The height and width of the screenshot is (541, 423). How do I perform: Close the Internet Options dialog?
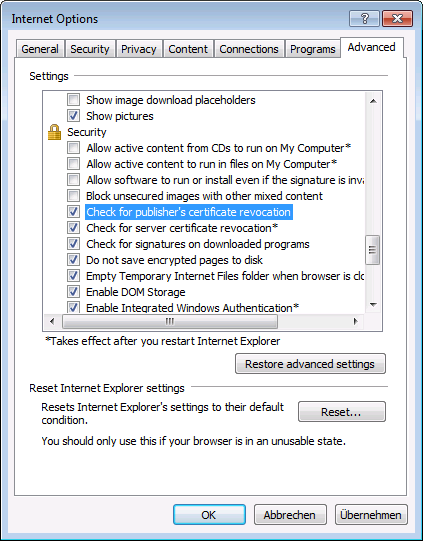click(x=397, y=19)
